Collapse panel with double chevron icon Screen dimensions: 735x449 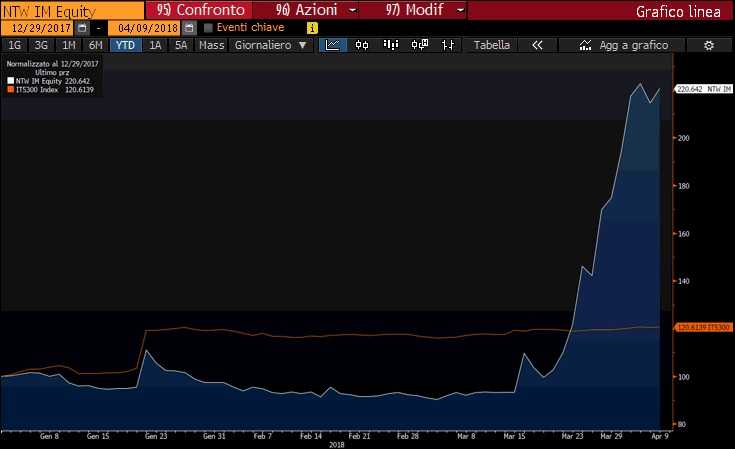click(537, 46)
